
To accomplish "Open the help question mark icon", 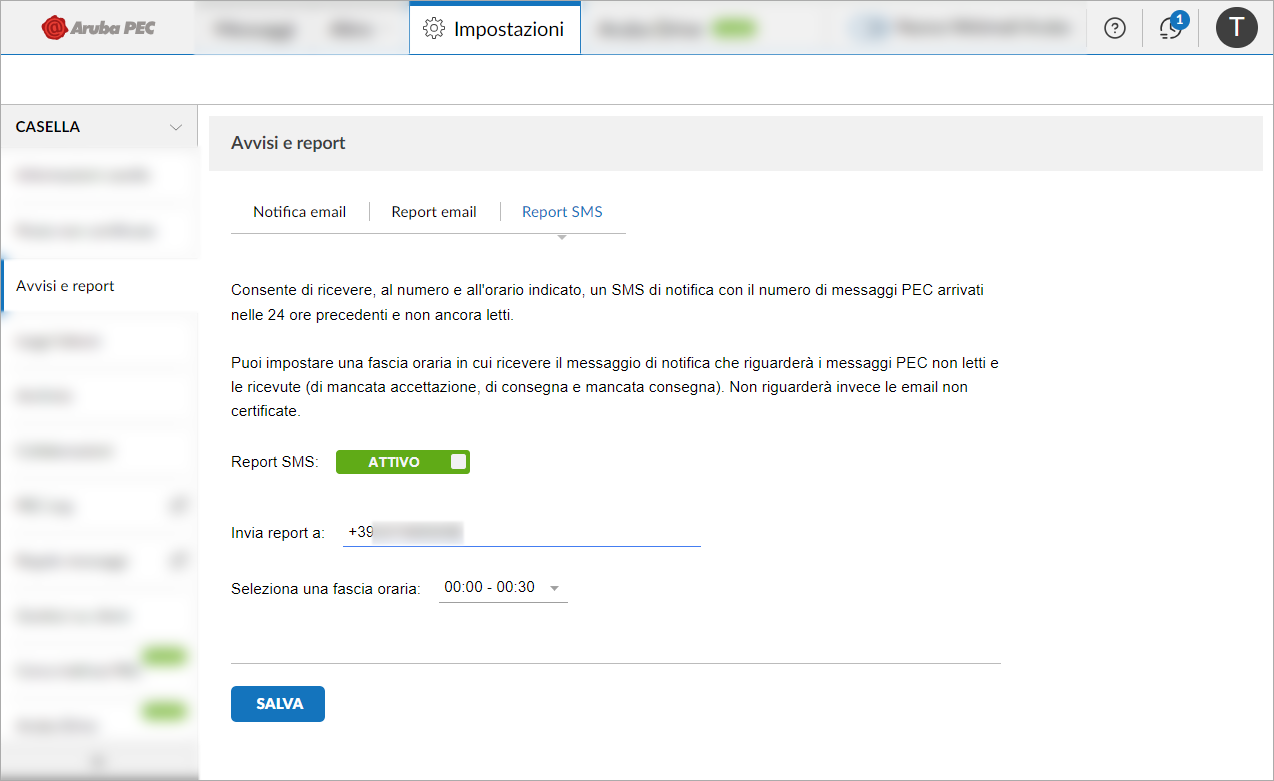I will tap(1114, 28).
